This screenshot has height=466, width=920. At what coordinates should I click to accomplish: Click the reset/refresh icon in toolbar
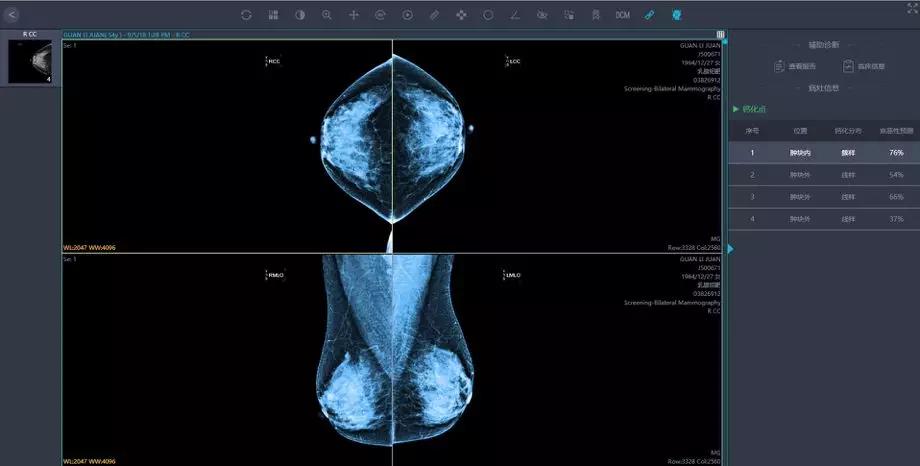click(247, 15)
